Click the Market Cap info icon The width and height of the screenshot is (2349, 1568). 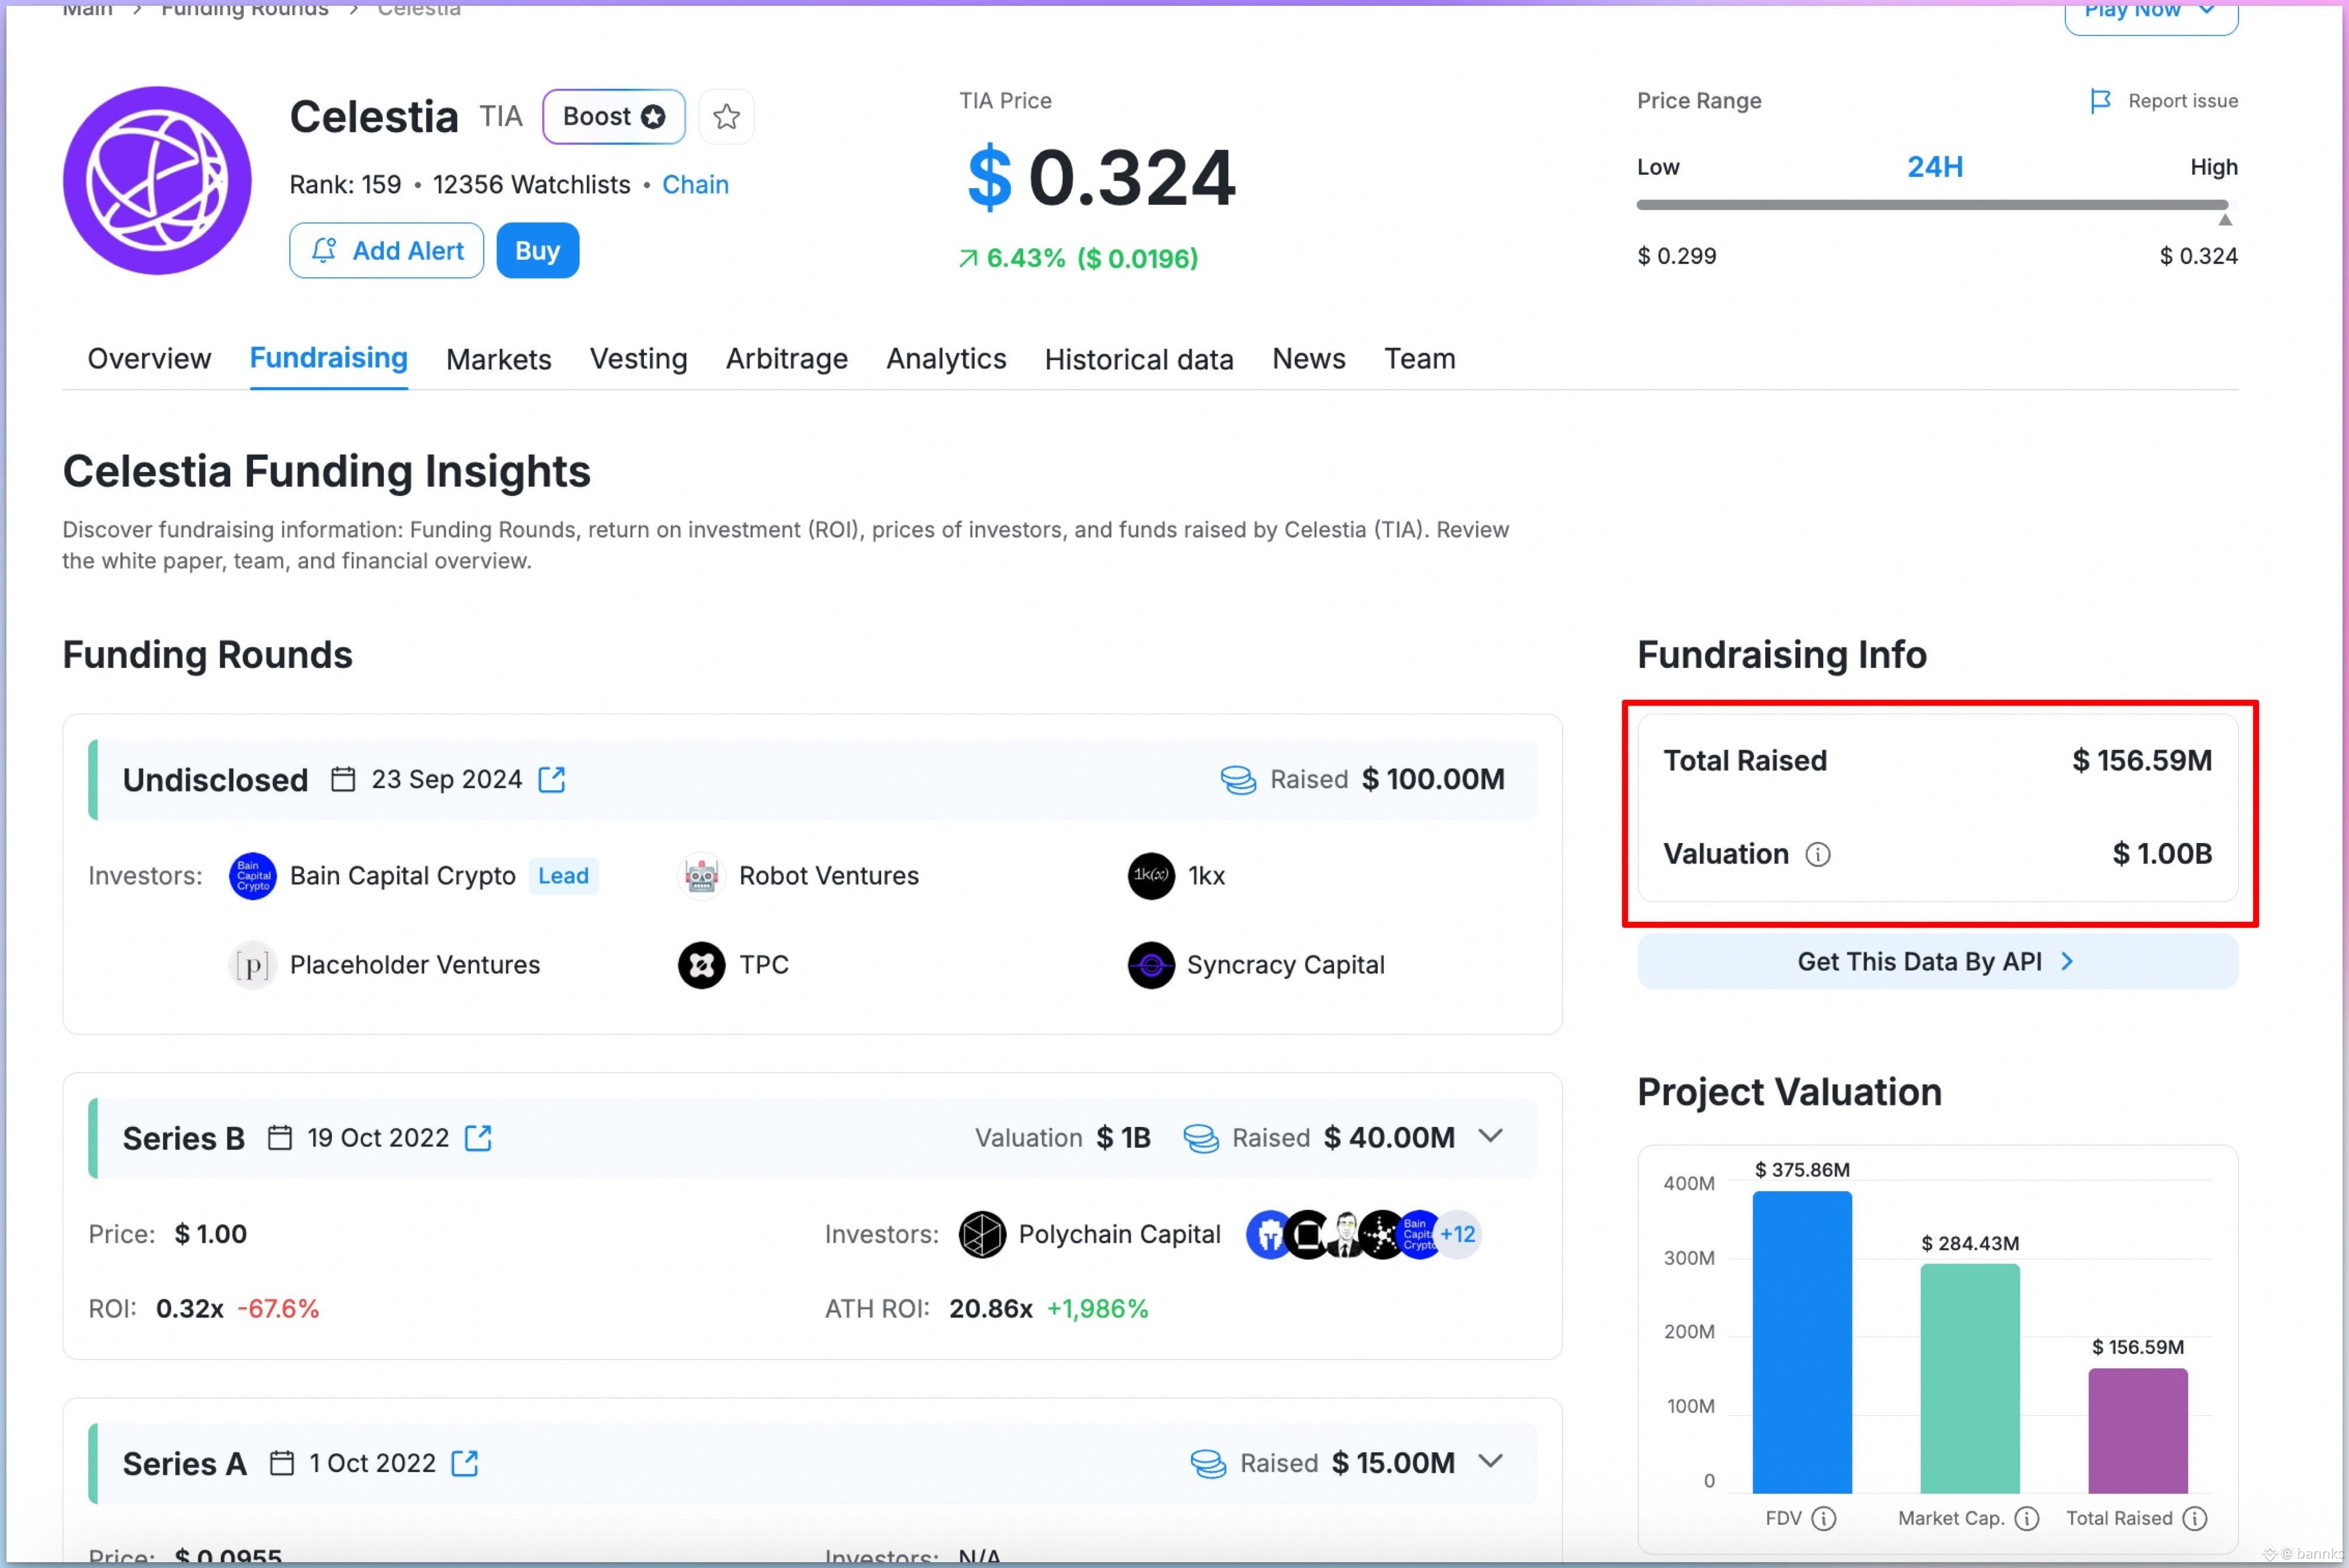(x=2026, y=1518)
